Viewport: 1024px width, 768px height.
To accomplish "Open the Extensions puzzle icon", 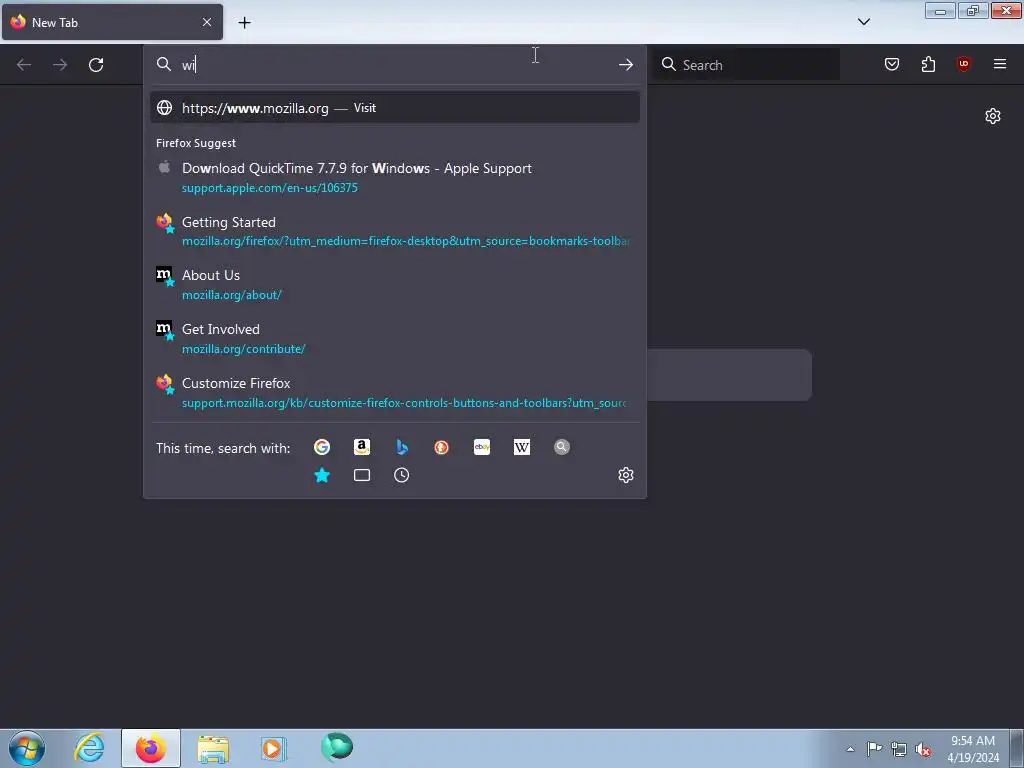I will point(928,64).
